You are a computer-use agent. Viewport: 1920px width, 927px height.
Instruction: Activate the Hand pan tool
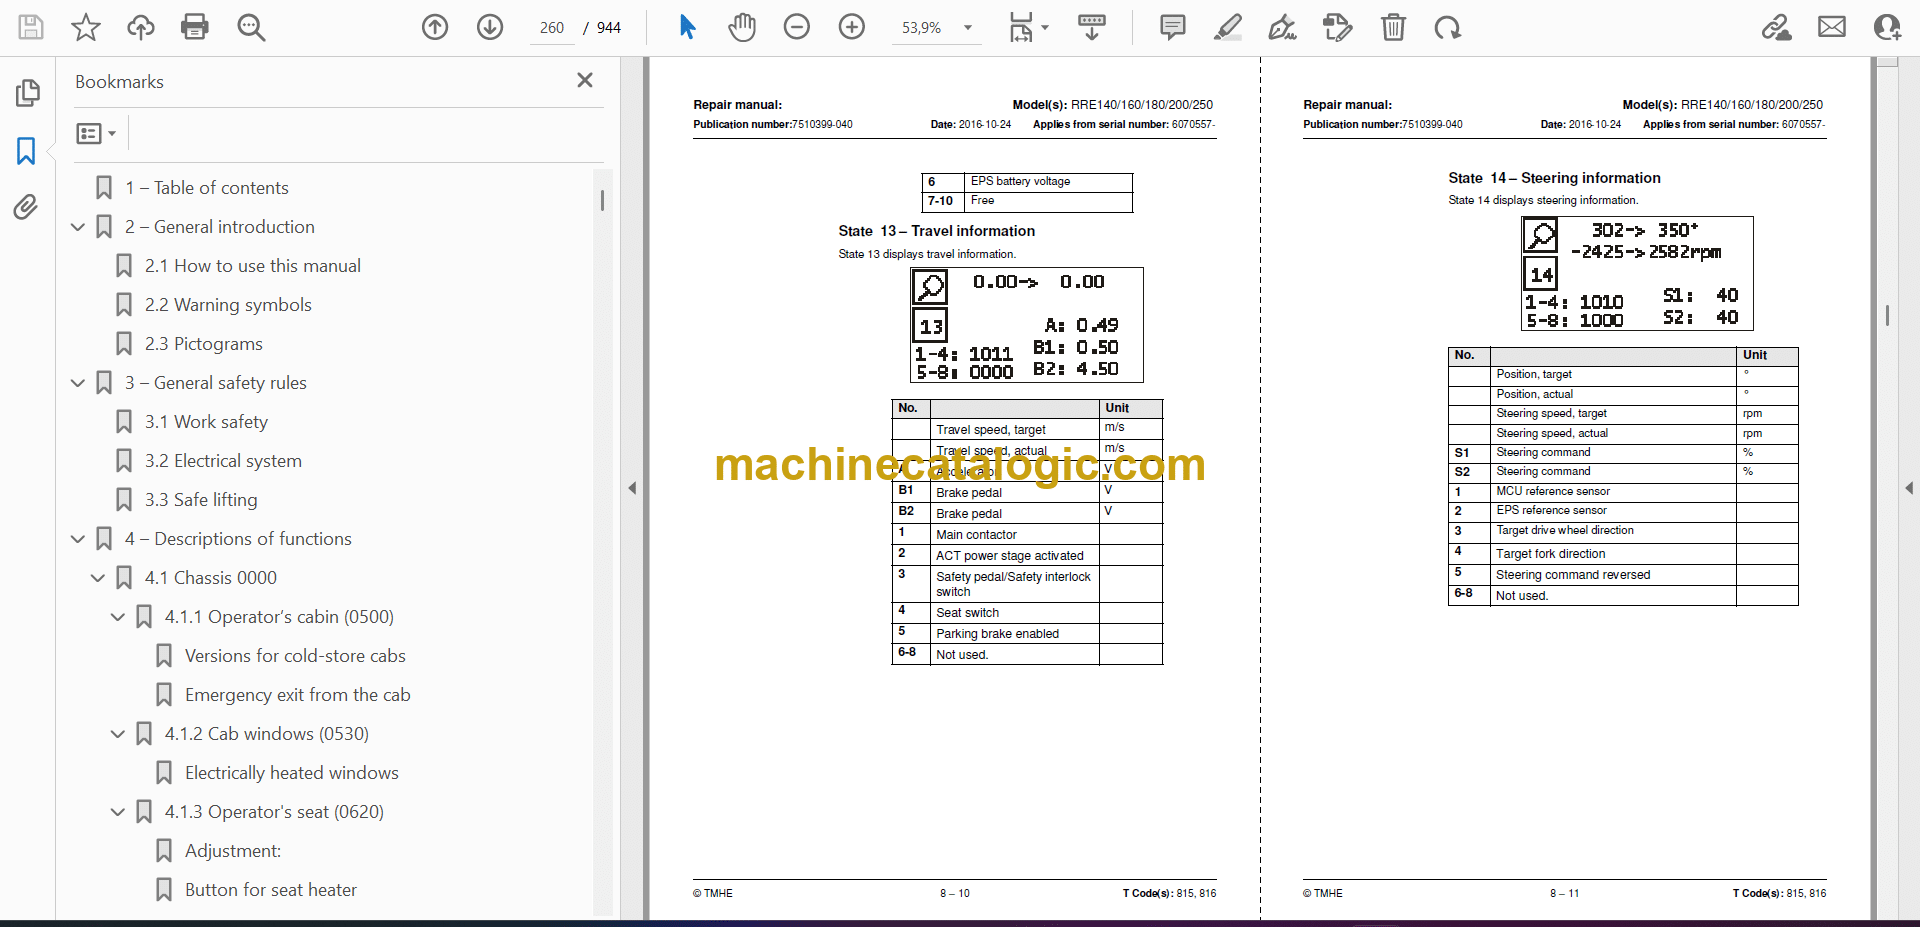point(742,27)
